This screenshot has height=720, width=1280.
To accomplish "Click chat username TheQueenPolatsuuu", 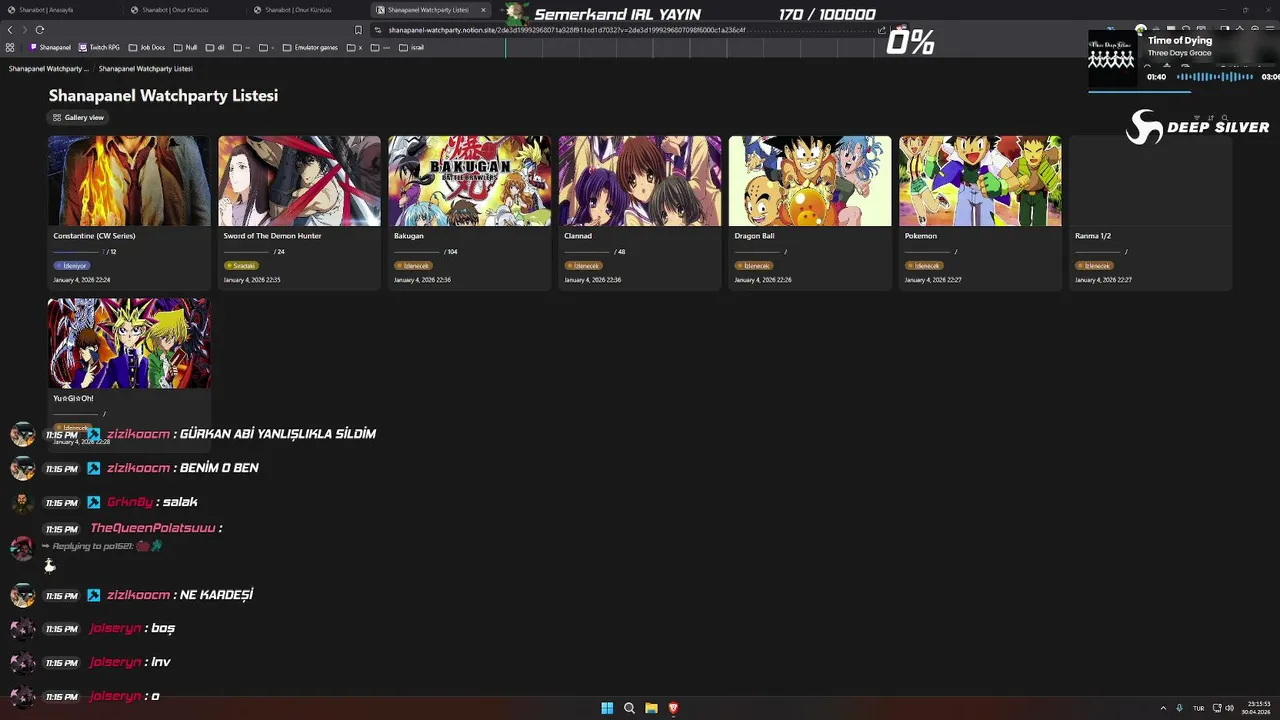I will (x=153, y=528).
